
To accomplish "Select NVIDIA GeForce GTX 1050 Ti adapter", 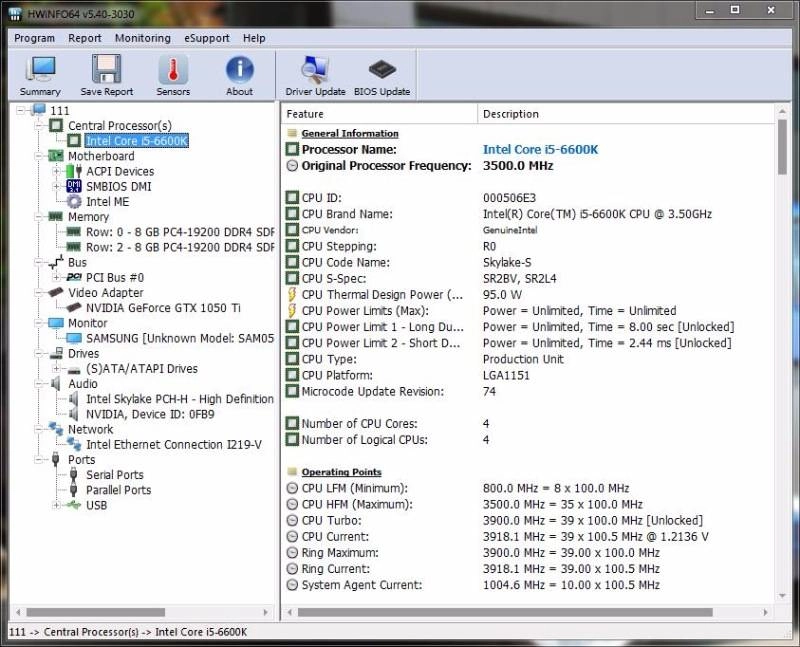I will tap(163, 308).
